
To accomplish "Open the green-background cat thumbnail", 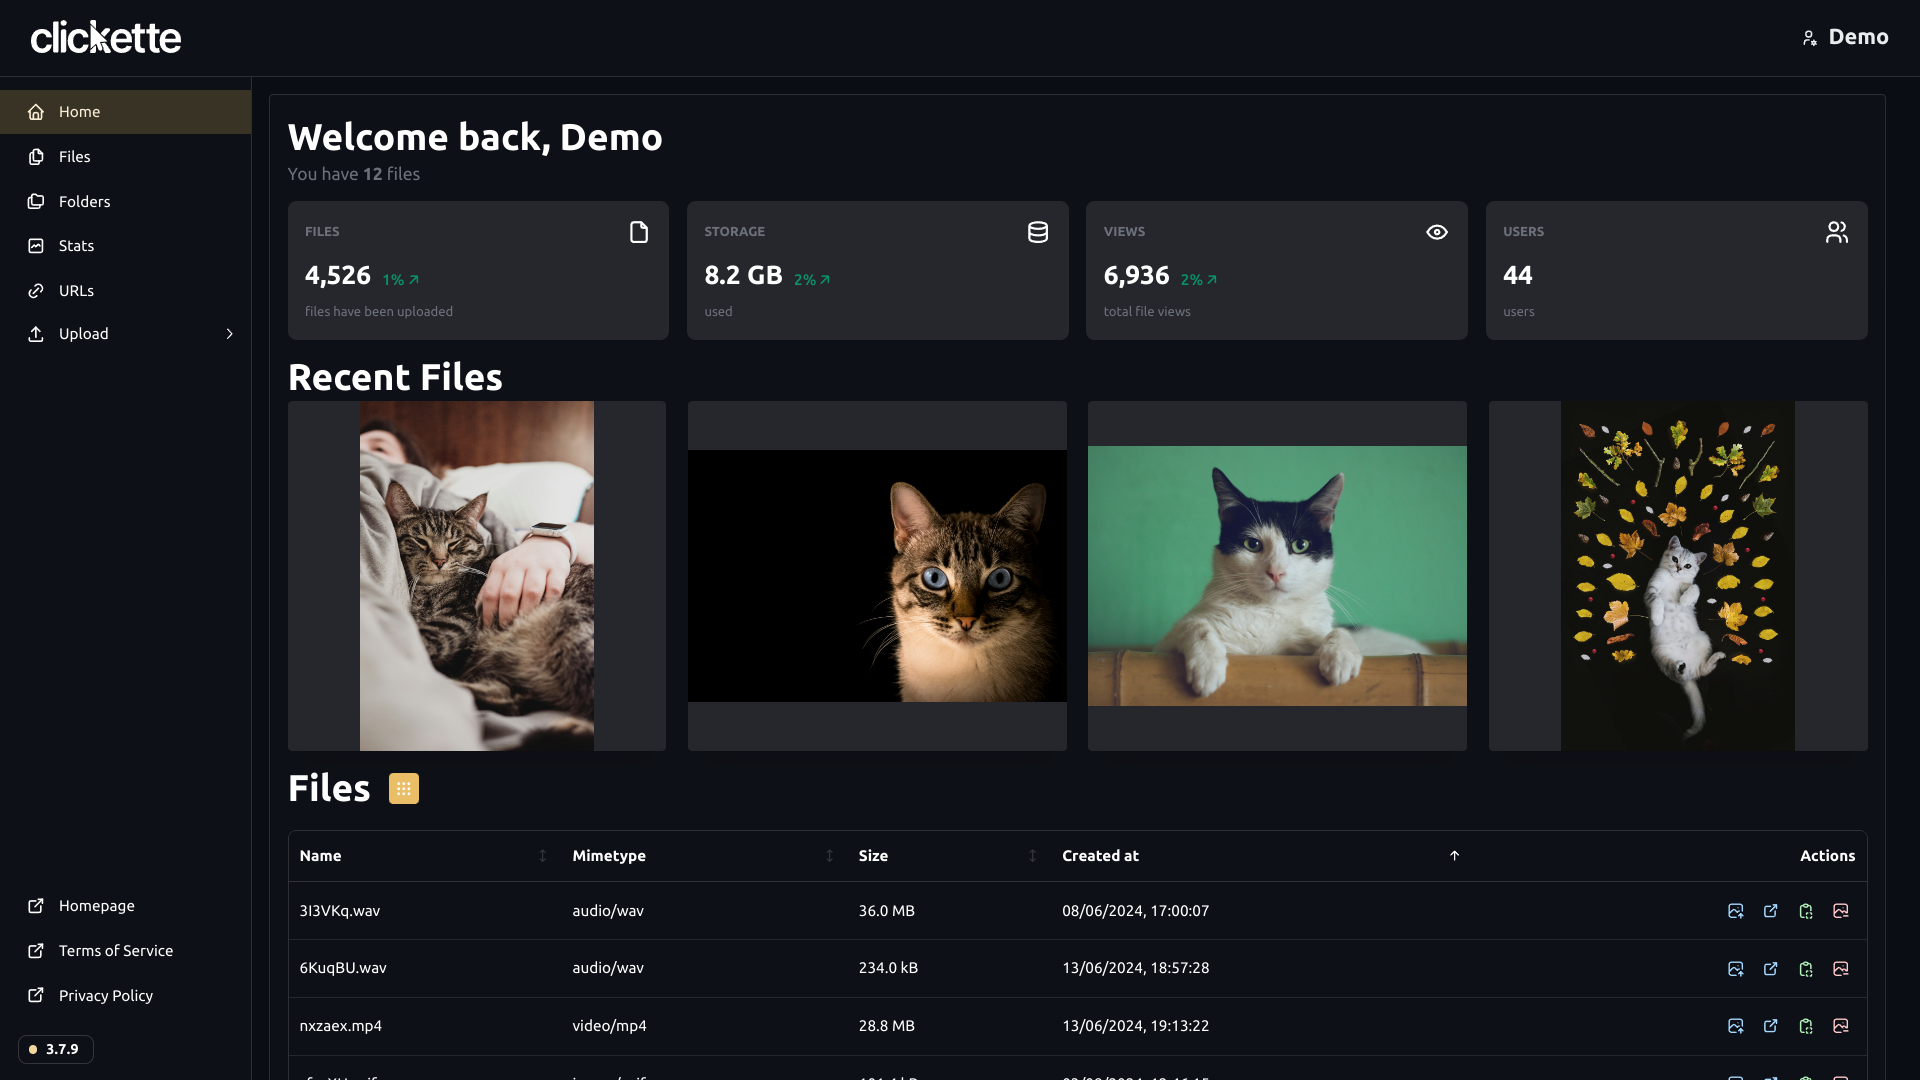I will pyautogui.click(x=1277, y=576).
